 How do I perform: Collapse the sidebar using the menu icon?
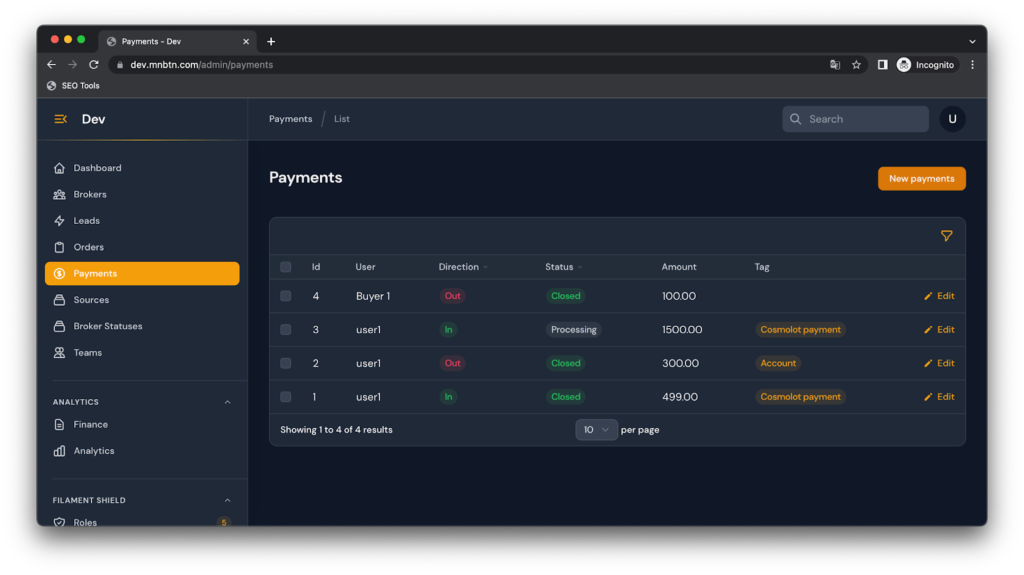pos(60,119)
